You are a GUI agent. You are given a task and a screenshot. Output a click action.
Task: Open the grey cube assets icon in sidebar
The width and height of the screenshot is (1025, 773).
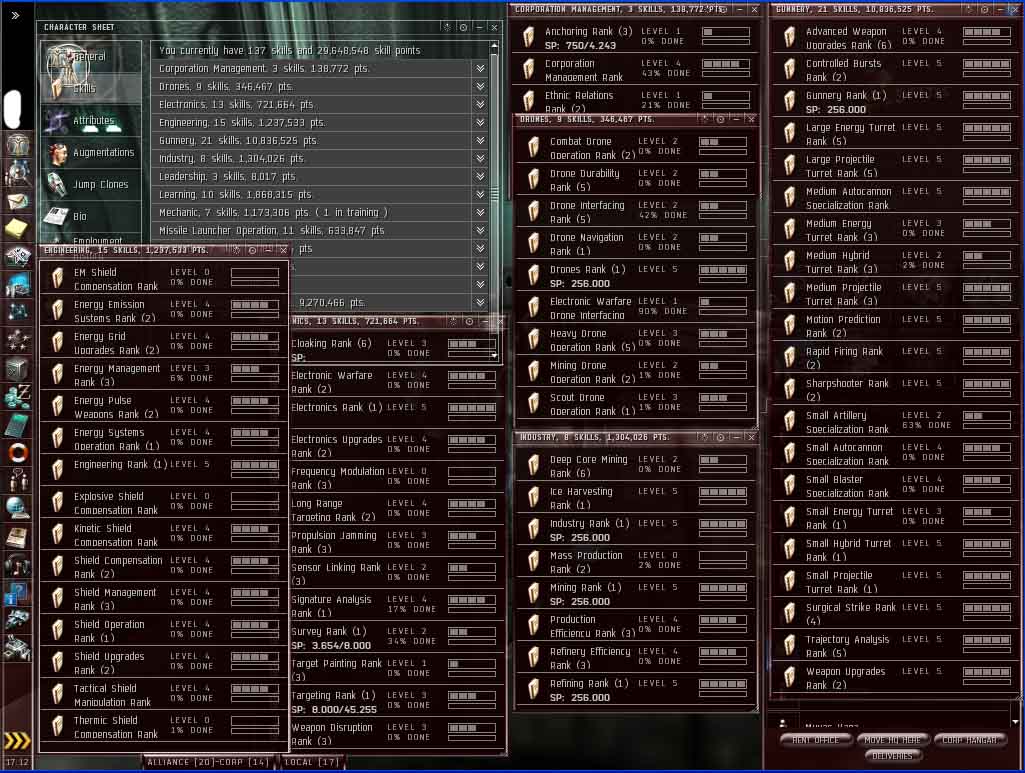click(x=16, y=369)
